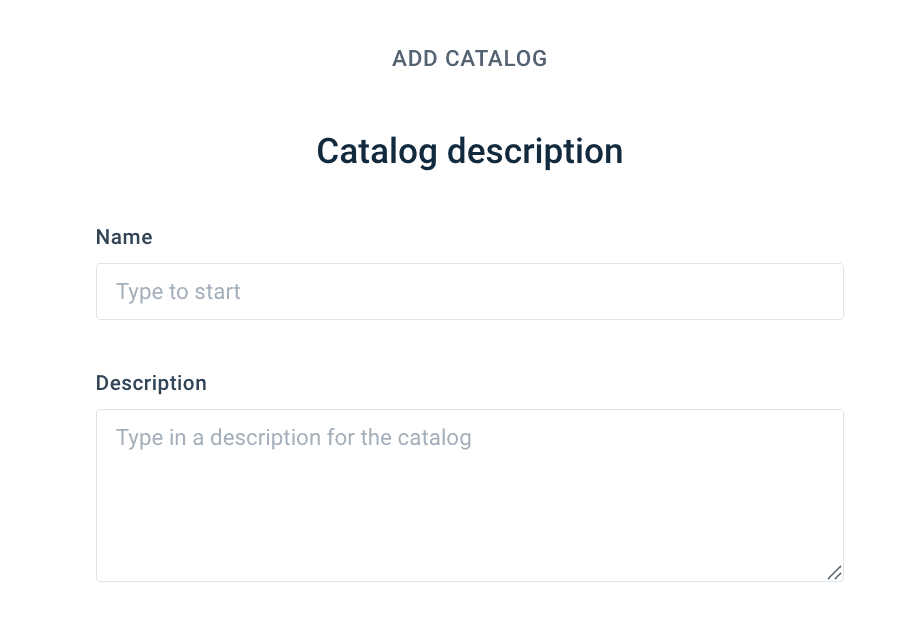Viewport: 906px width, 632px height.
Task: Click the word 'ADD' in the top header
Action: pyautogui.click(x=415, y=59)
